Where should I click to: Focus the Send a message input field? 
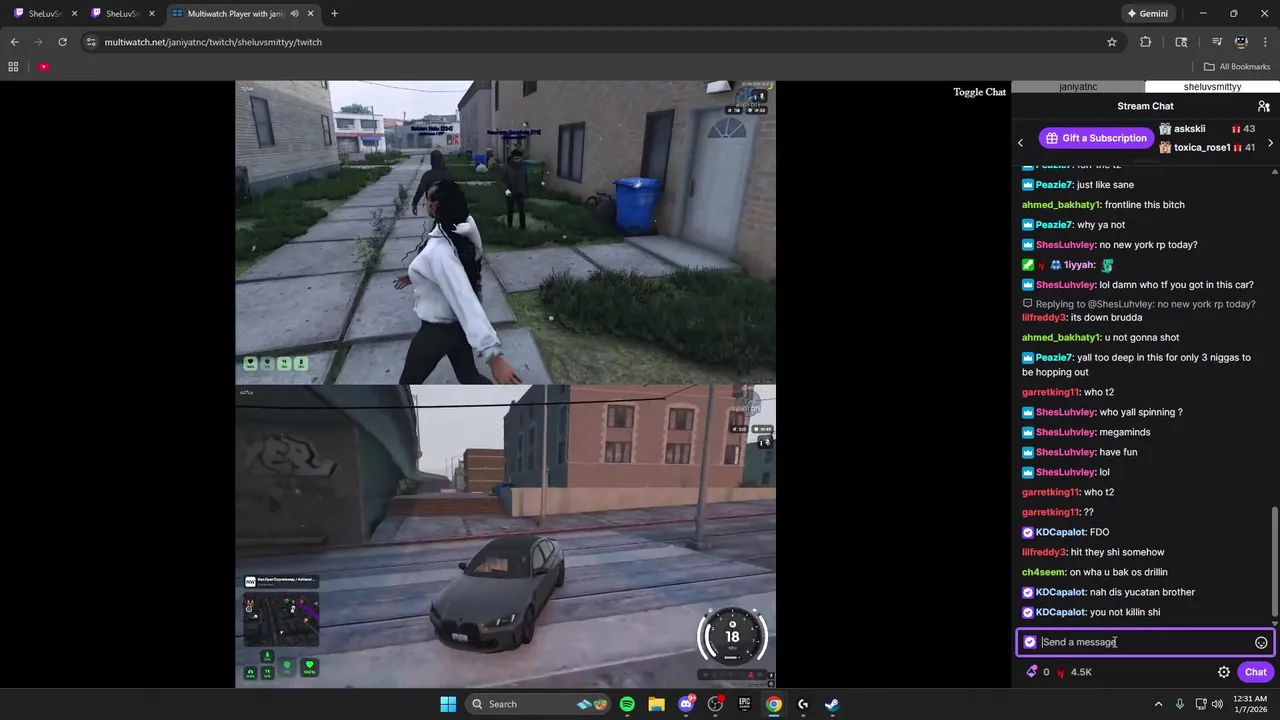pos(1146,642)
